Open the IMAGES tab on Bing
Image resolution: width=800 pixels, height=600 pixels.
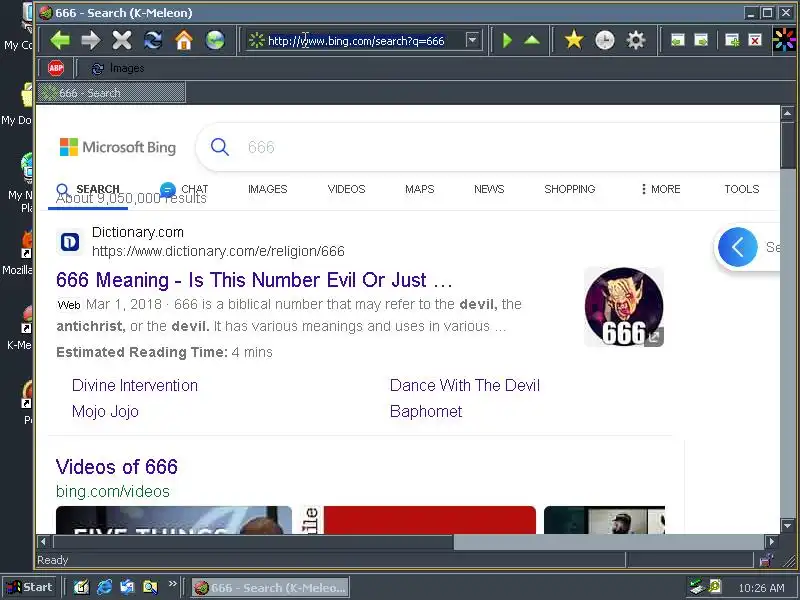pos(267,189)
